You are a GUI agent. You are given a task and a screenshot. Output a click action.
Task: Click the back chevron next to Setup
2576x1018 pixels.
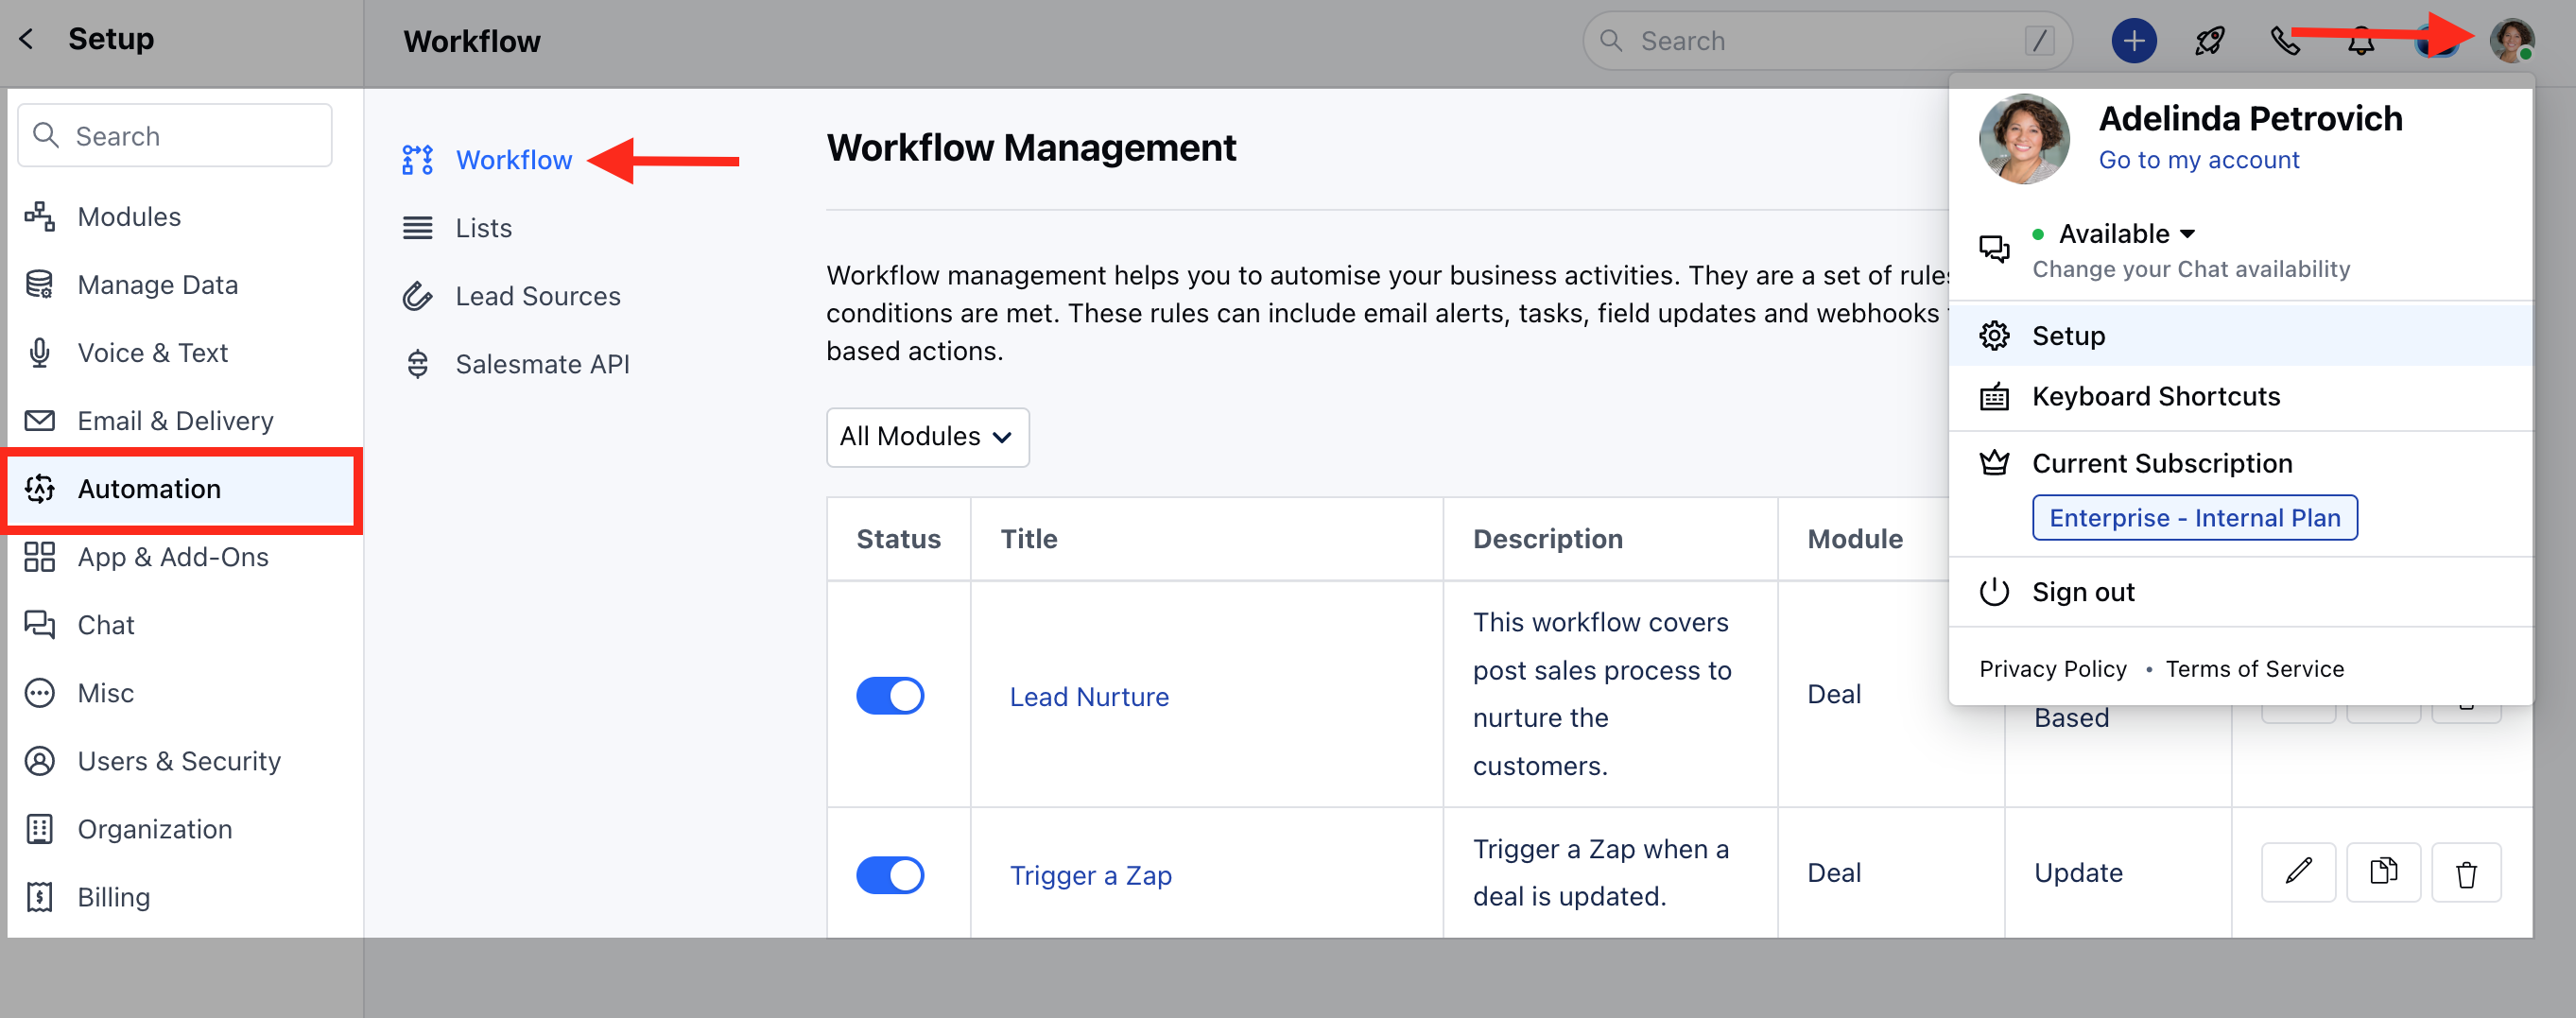click(24, 38)
